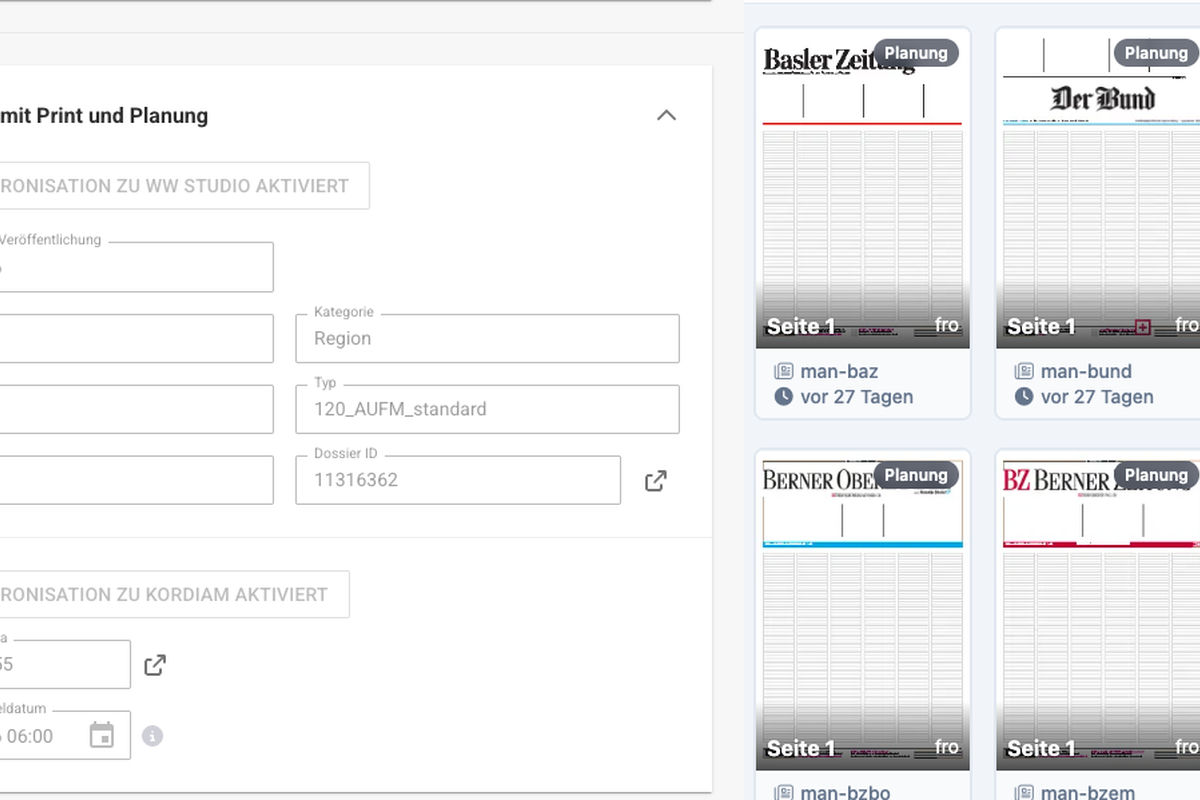Click the Kordiam synchronisation button
This screenshot has width=1200, height=800.
click(175, 594)
